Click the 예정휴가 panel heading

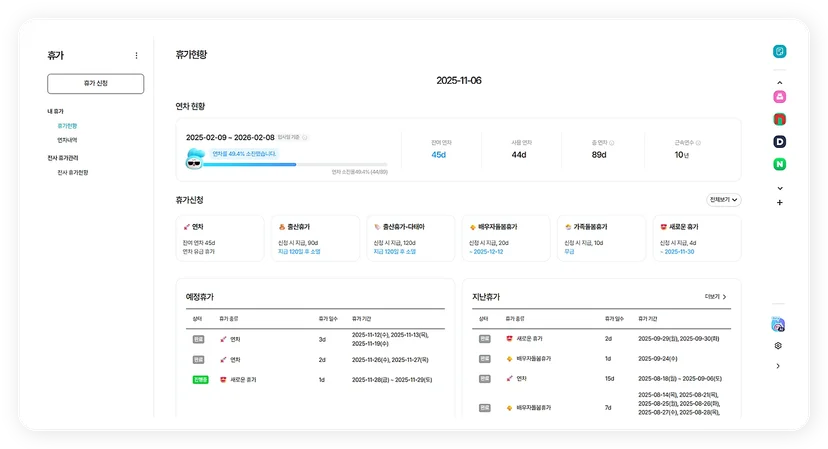tap(200, 297)
